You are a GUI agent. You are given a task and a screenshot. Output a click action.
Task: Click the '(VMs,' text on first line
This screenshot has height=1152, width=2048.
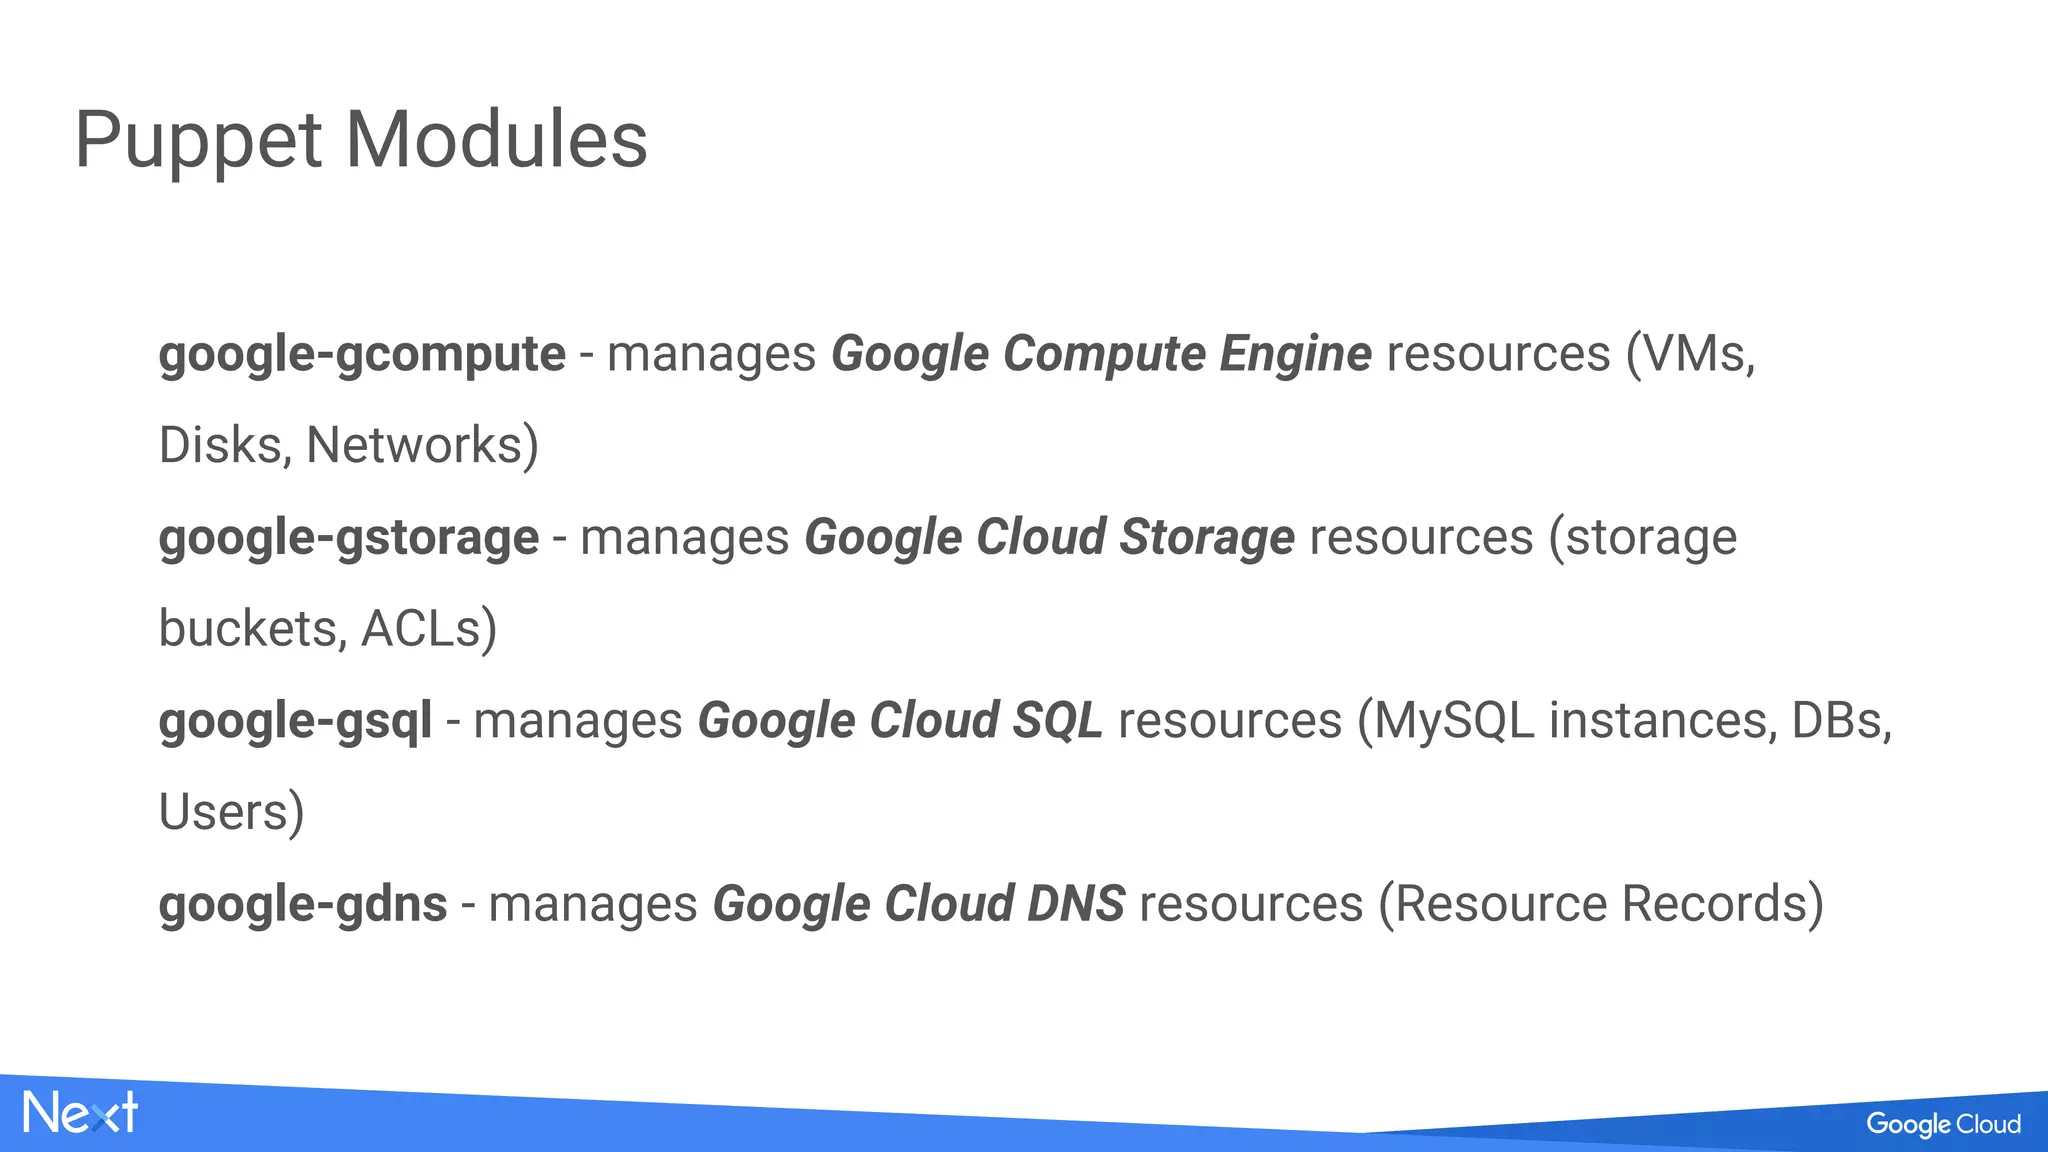1690,355
